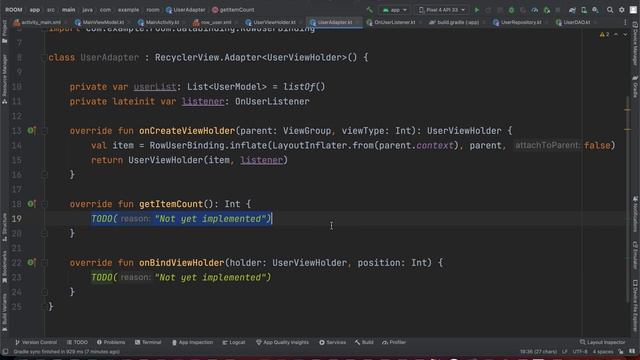Click the UserAdapter breadcrumb in navigation bar
This screenshot has width=640, height=360.
[186, 10]
